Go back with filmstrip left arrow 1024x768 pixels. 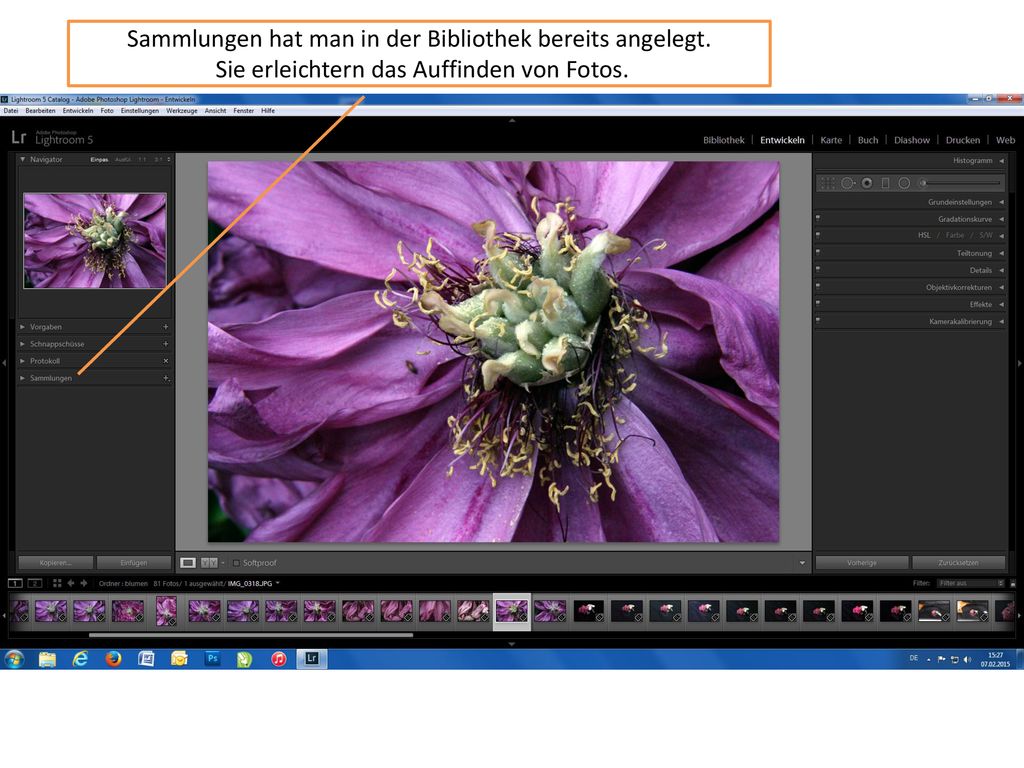71,583
